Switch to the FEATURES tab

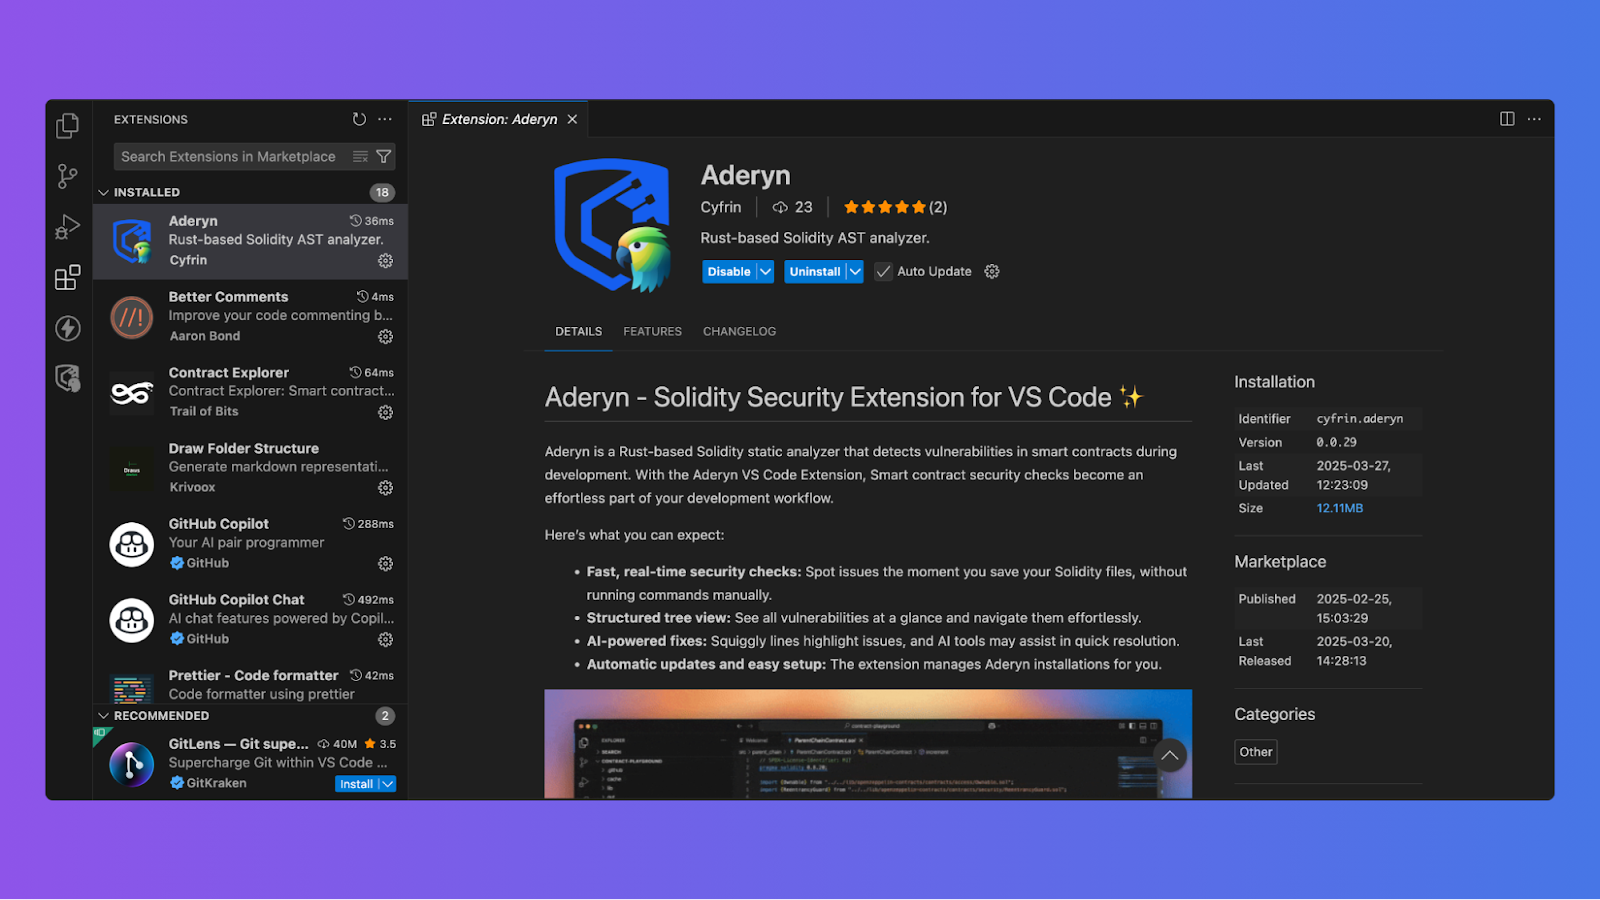pos(652,331)
